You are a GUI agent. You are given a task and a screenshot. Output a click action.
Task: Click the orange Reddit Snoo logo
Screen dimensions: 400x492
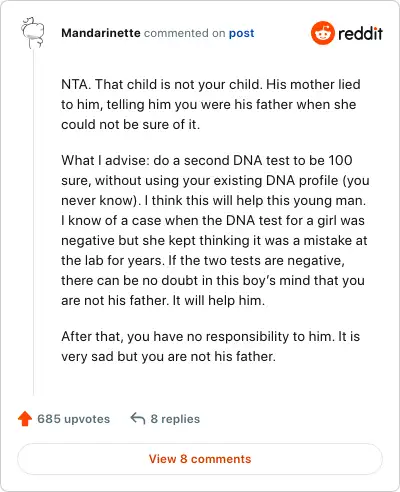(x=322, y=33)
